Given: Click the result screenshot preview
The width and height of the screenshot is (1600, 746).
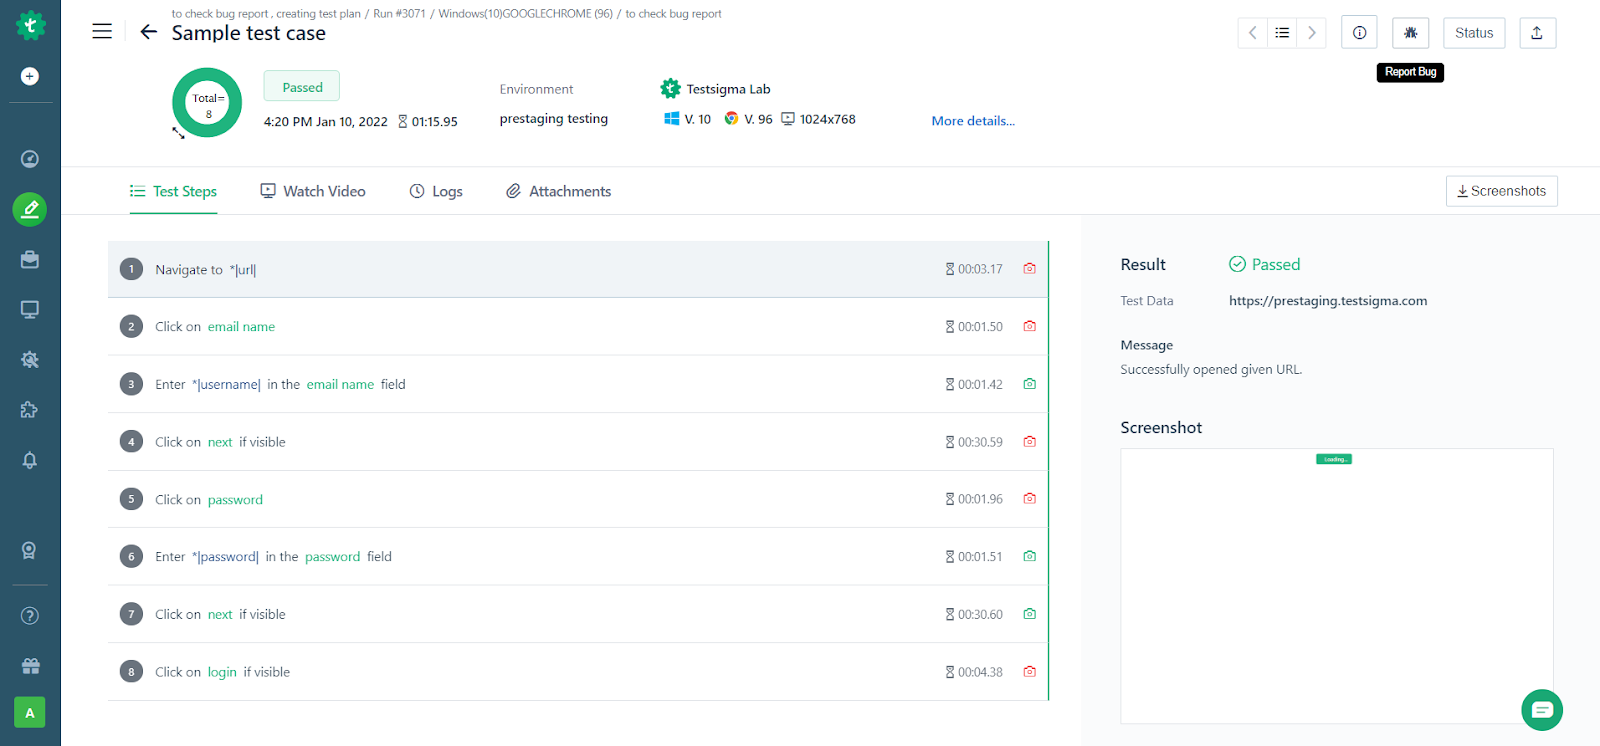Looking at the screenshot, I should pos(1337,586).
